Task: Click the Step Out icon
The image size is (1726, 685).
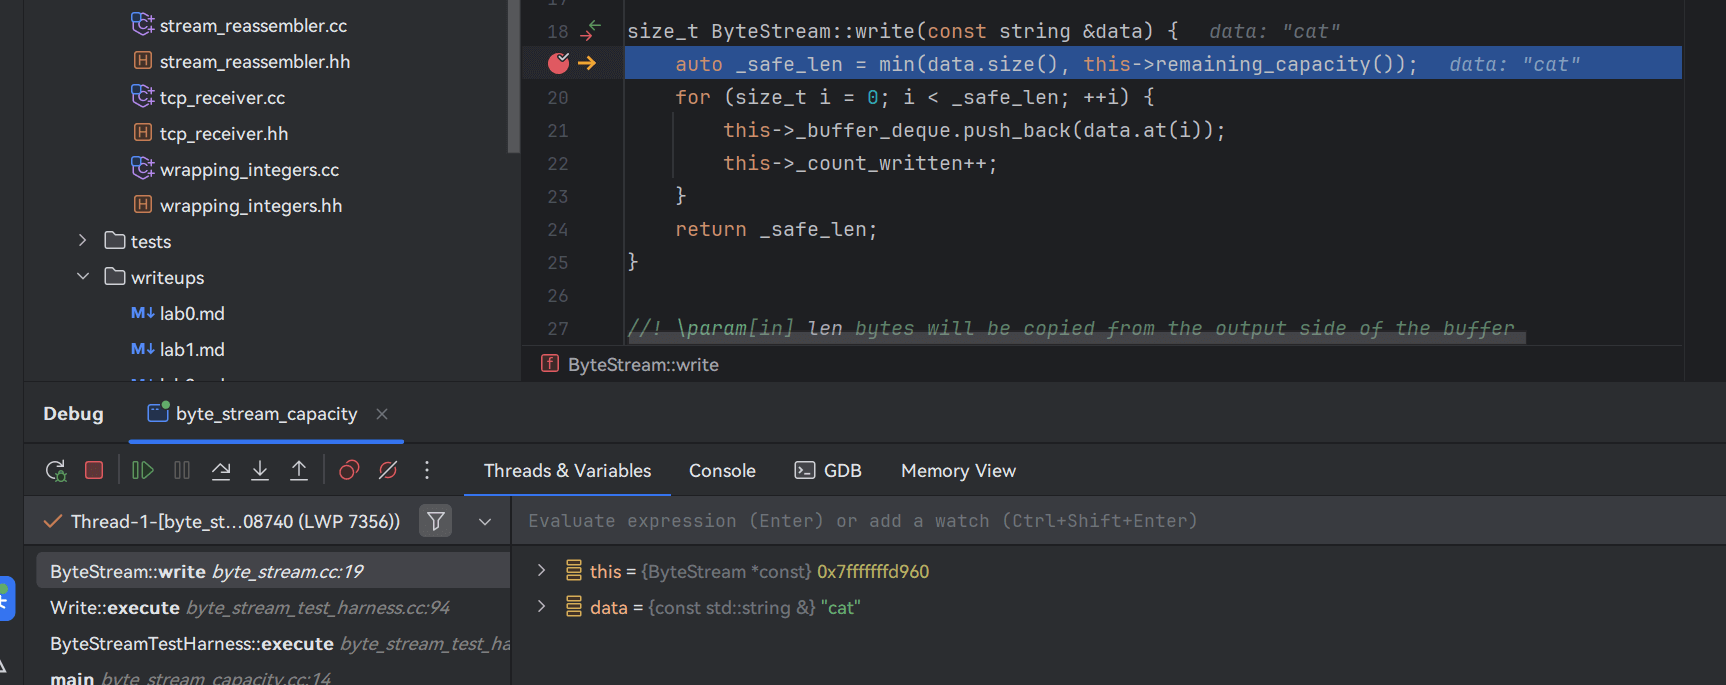Action: [299, 470]
